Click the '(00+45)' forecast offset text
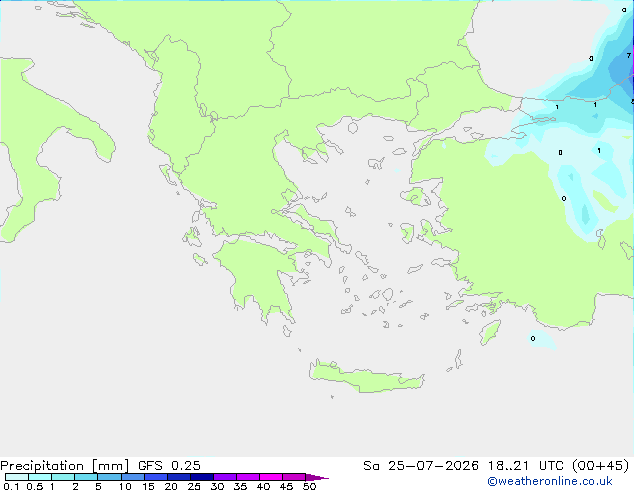The width and height of the screenshot is (634, 490). [x=601, y=466]
